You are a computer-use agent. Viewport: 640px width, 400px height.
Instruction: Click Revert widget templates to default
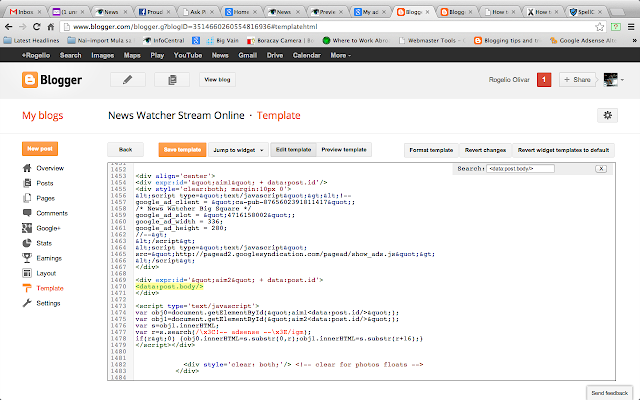563,150
